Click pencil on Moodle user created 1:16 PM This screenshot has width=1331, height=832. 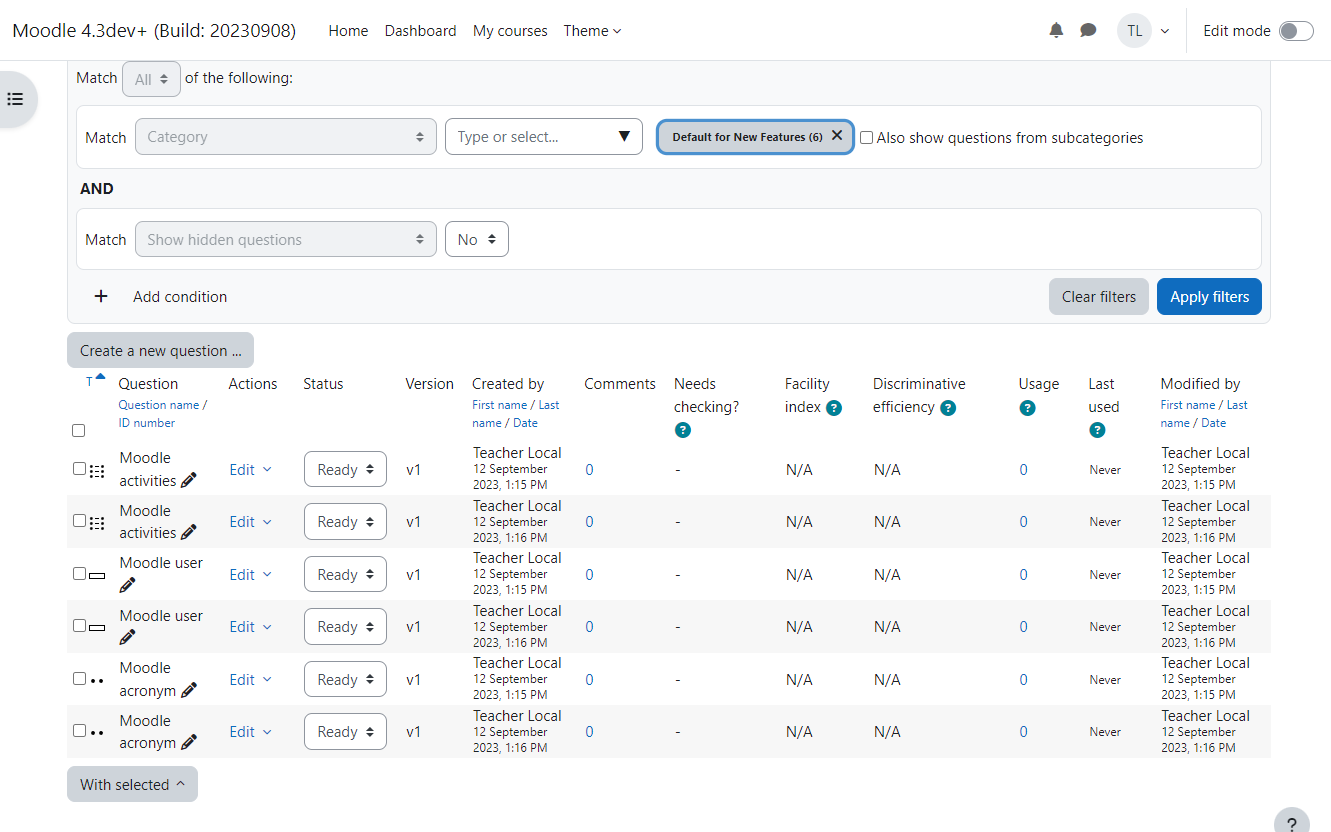[x=127, y=638]
